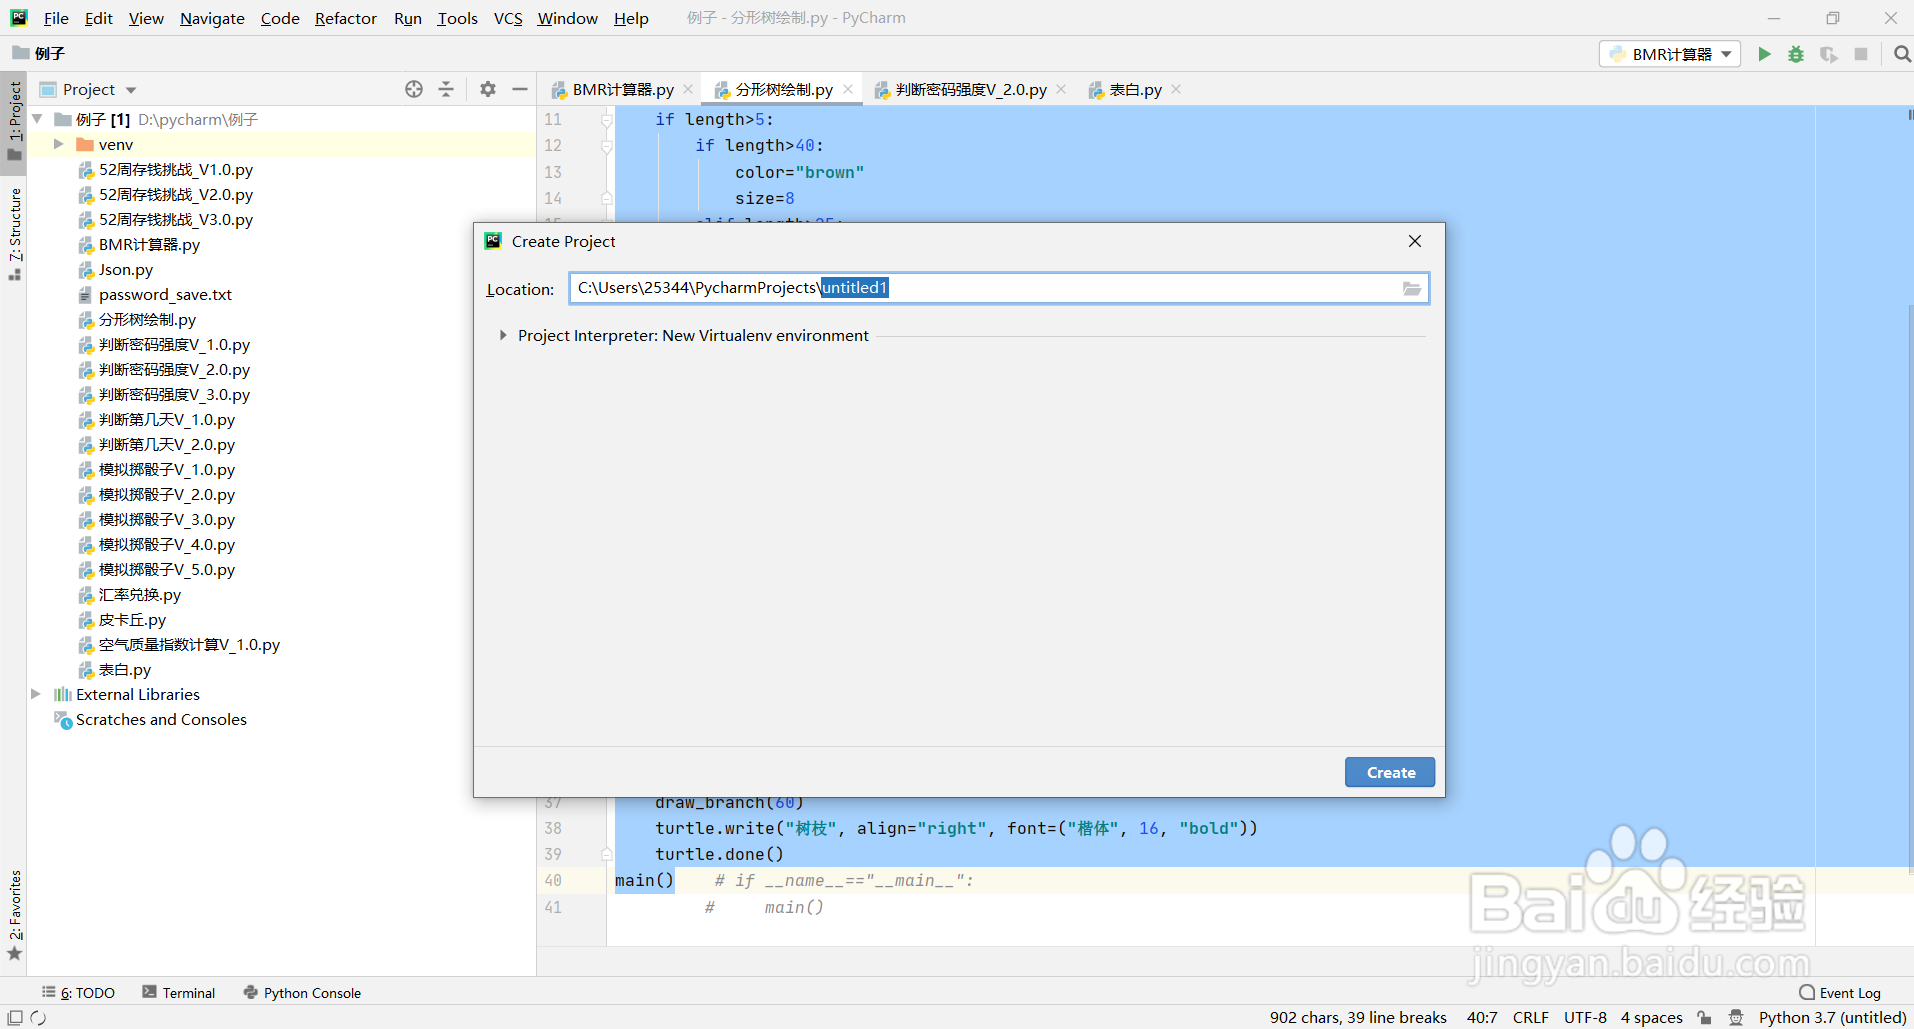Close the Create Project dialog
The height and width of the screenshot is (1029, 1914).
point(1415,241)
